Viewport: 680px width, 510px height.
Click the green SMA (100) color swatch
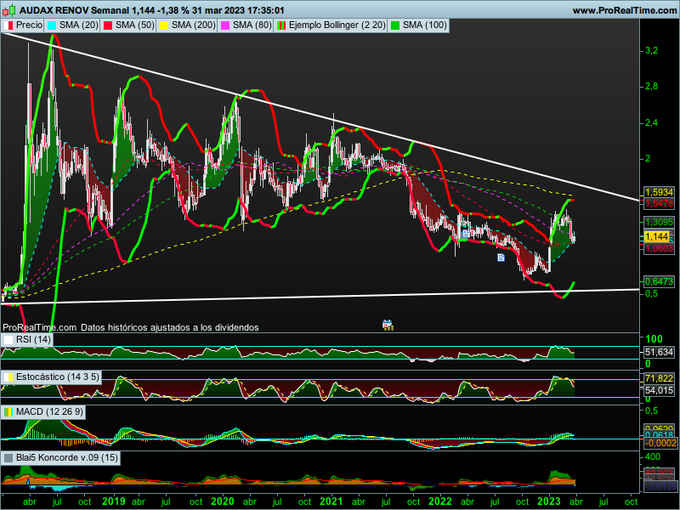click(x=396, y=25)
